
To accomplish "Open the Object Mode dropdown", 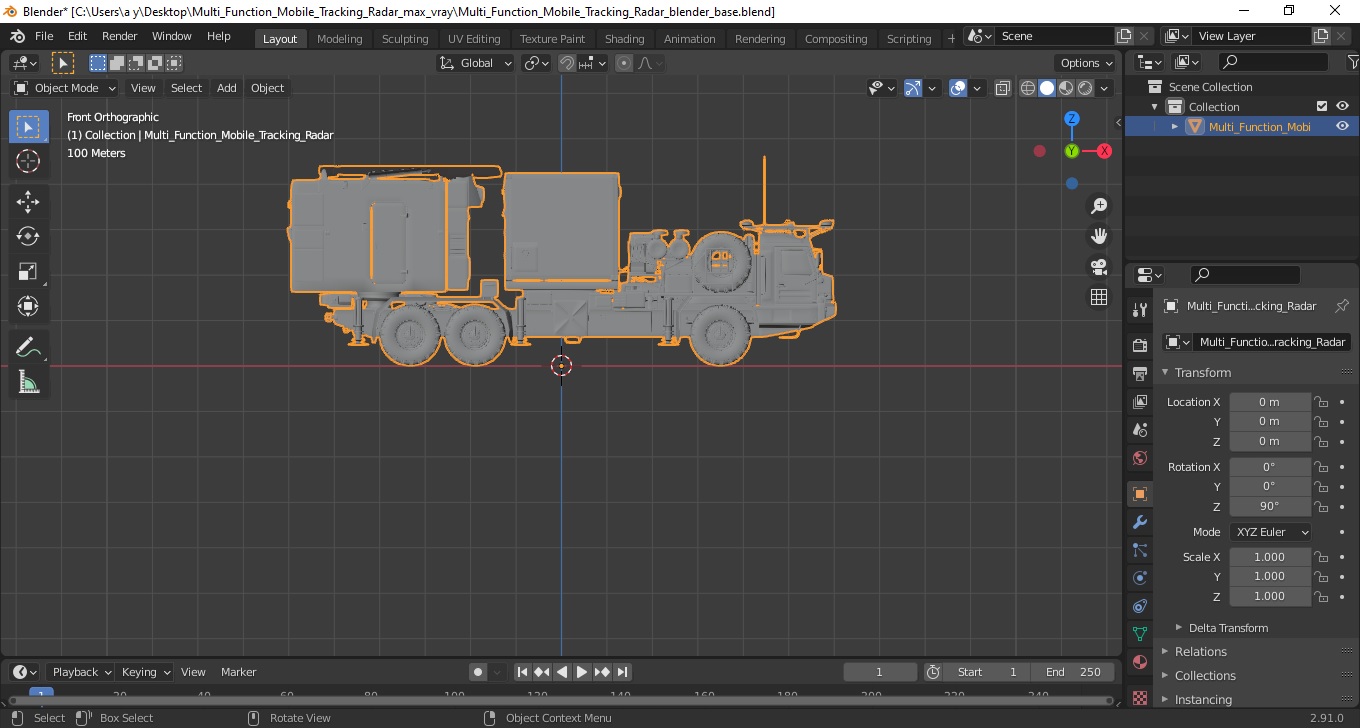I will point(65,88).
